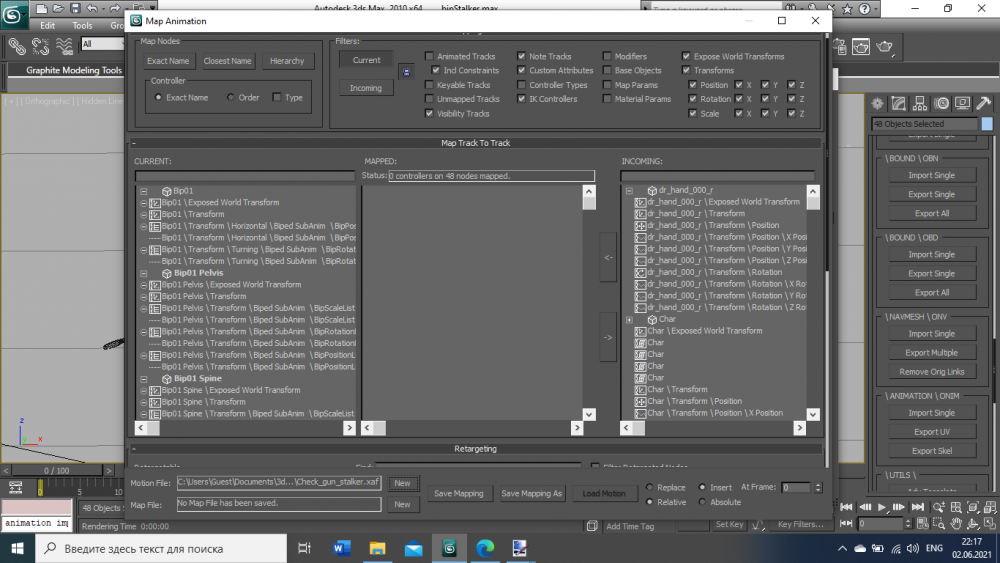Uncheck Expose World Transforms filter

click(686, 57)
